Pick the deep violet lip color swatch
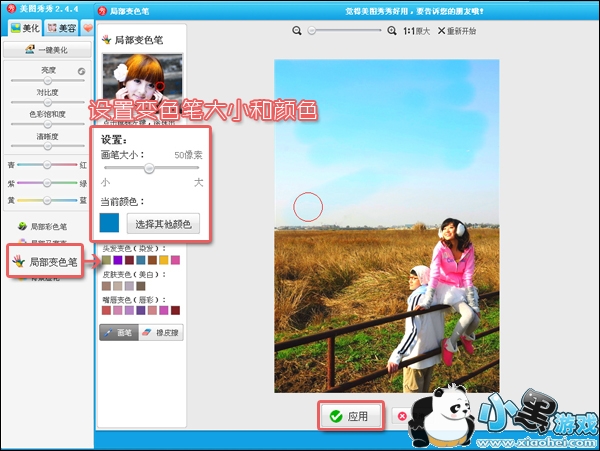600x451 pixels. tap(141, 310)
